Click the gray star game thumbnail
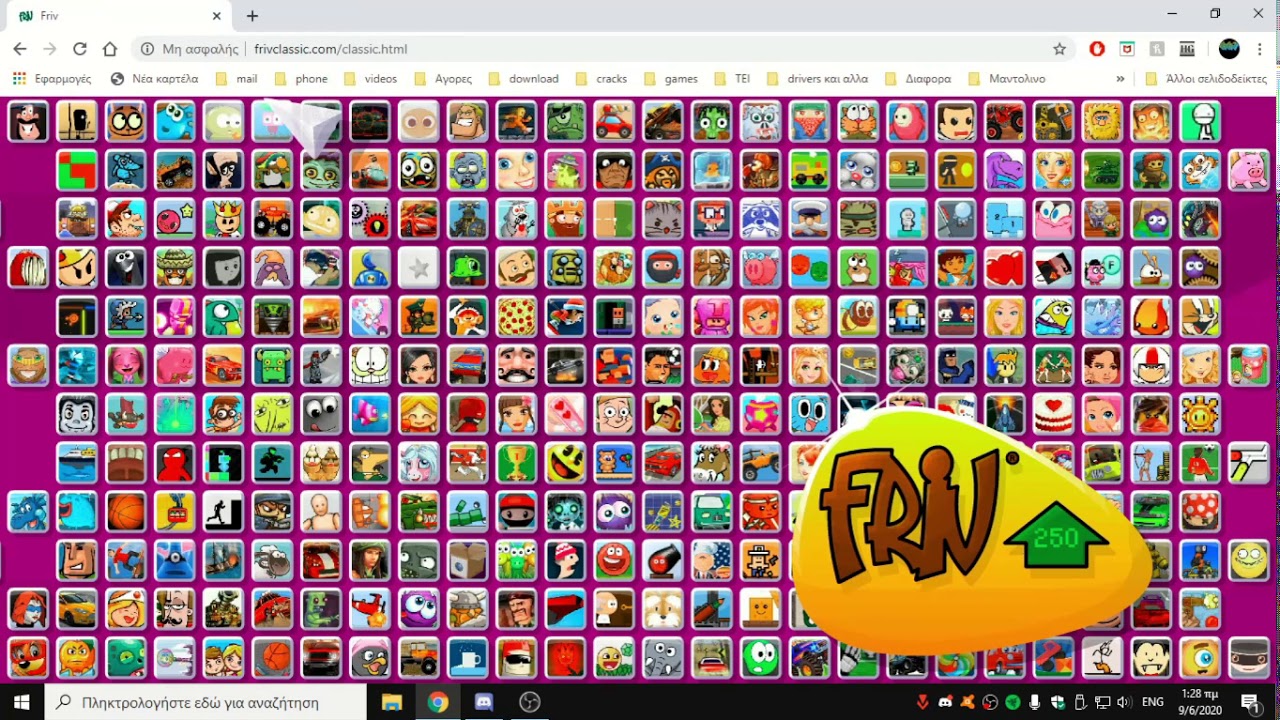The width and height of the screenshot is (1280, 720). (x=419, y=267)
